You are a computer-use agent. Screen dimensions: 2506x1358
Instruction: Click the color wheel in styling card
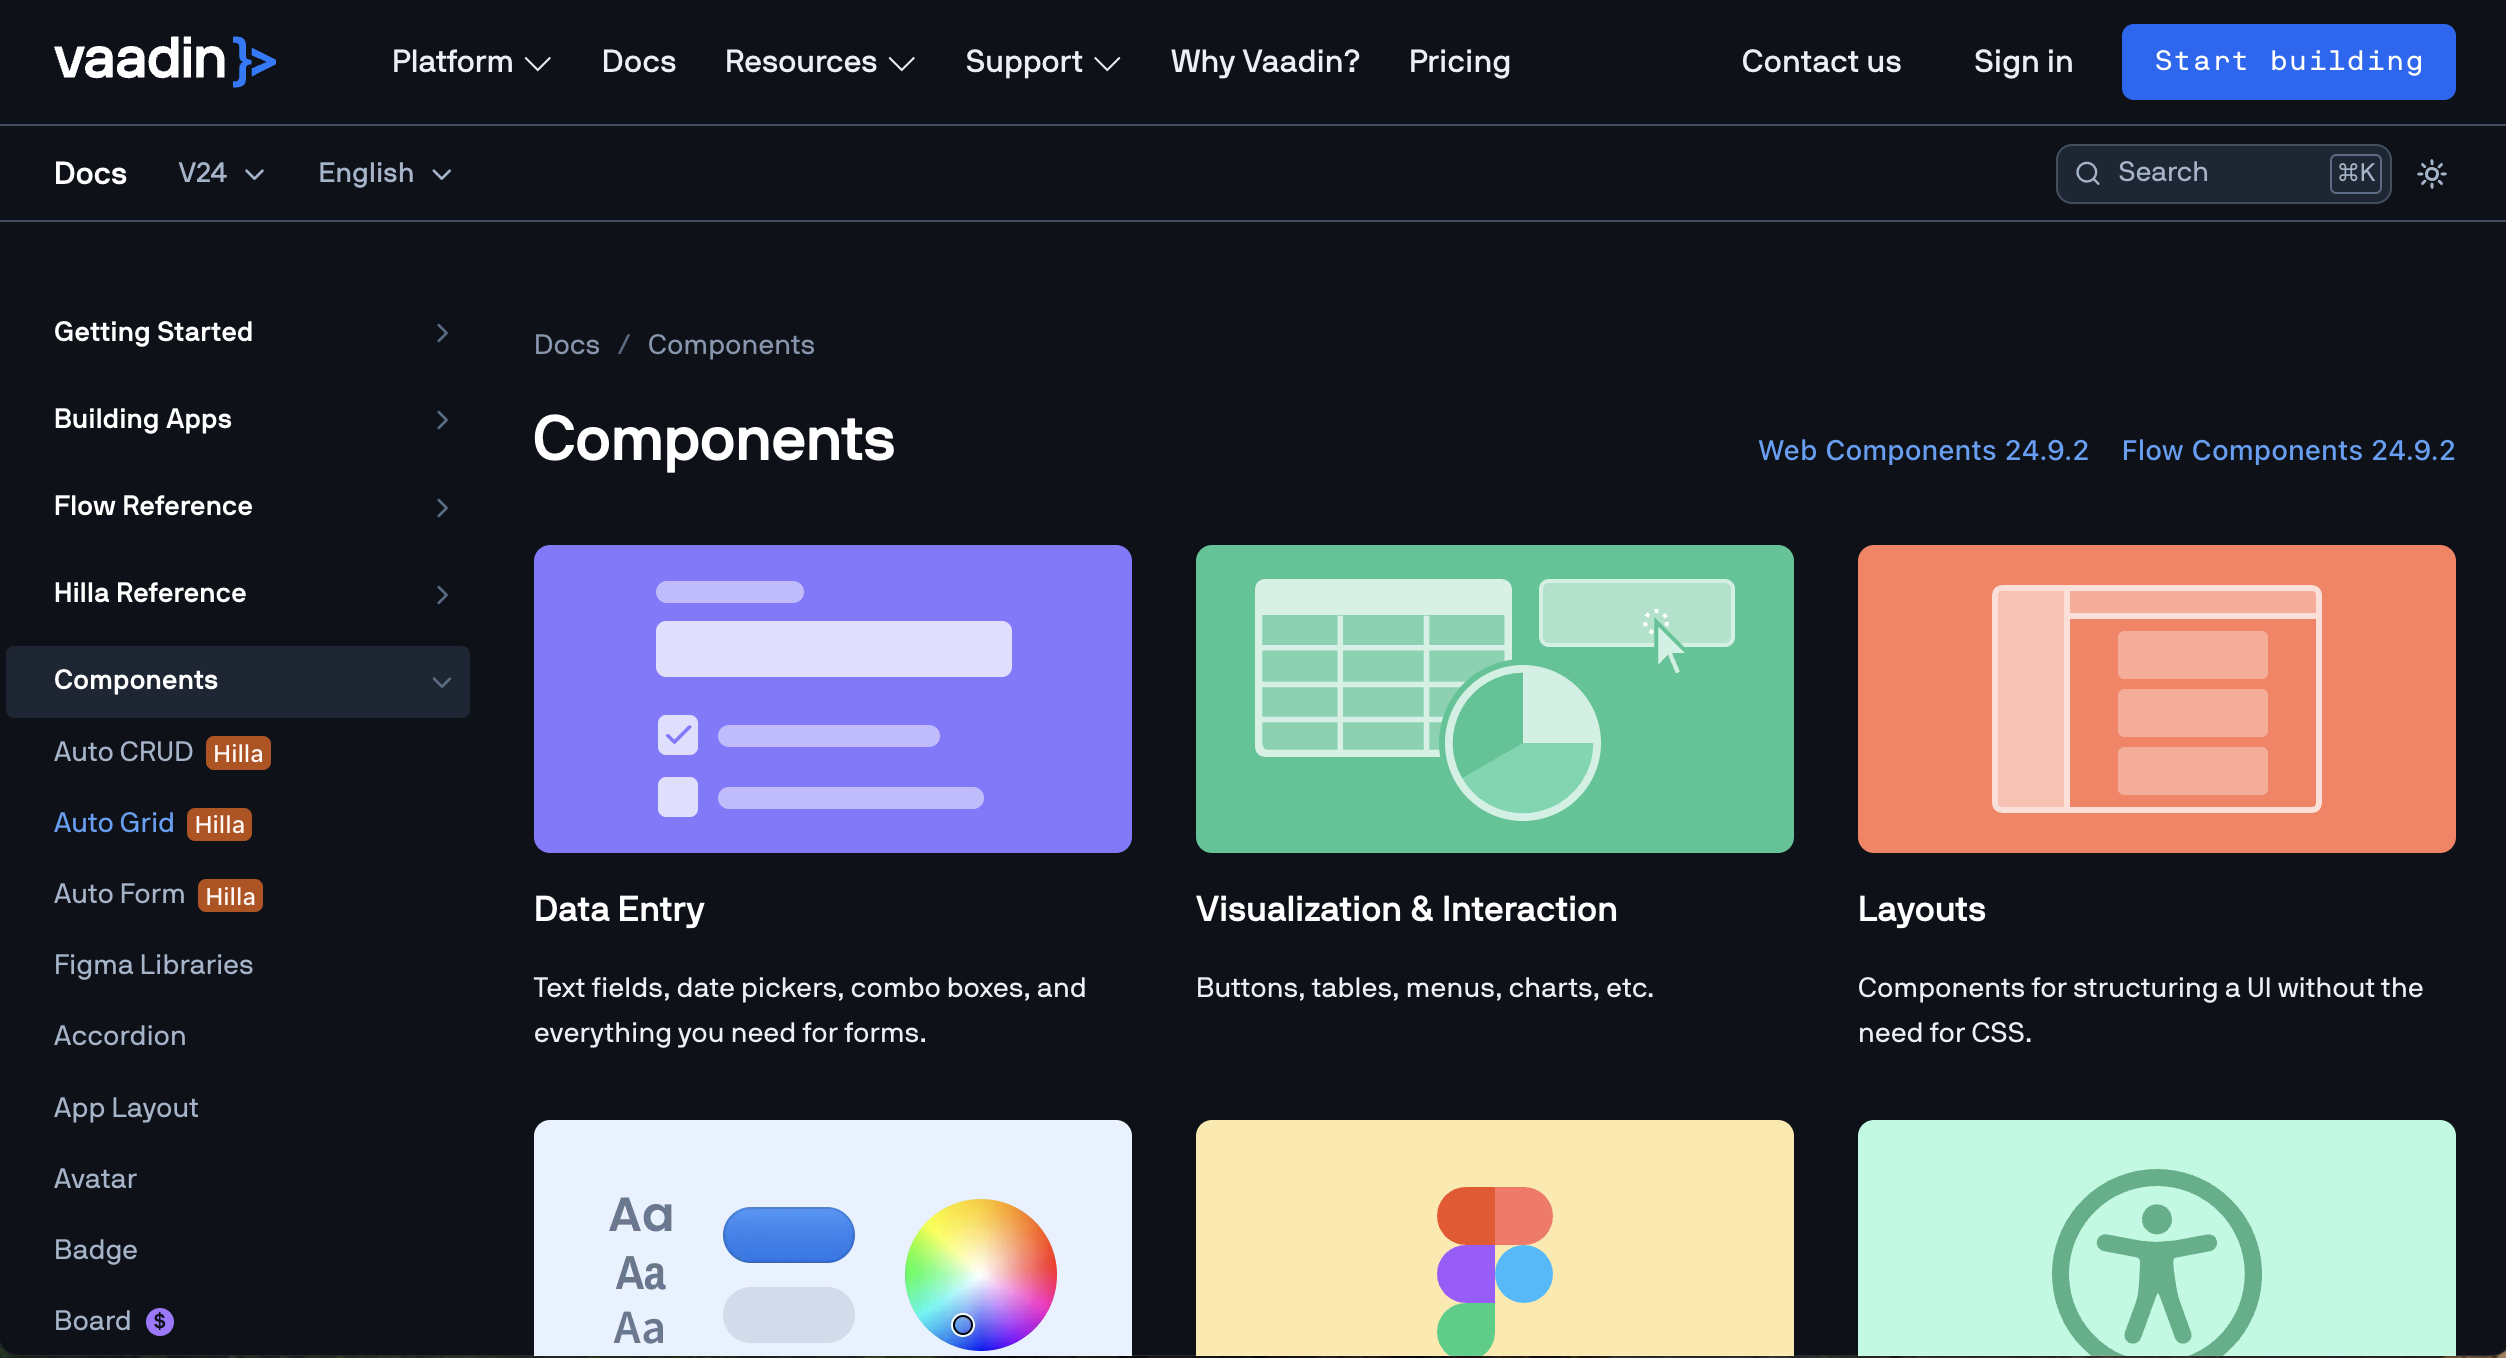tap(980, 1274)
